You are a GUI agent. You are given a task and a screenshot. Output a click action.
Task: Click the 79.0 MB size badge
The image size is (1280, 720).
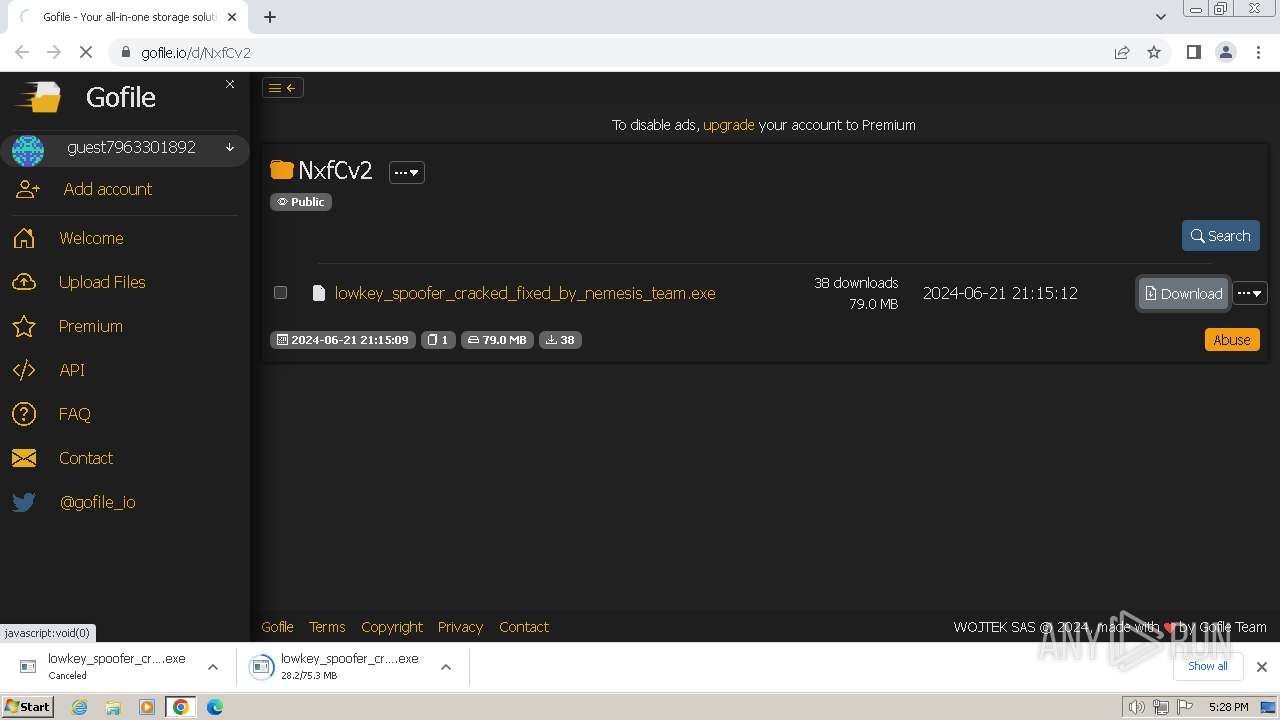click(497, 340)
